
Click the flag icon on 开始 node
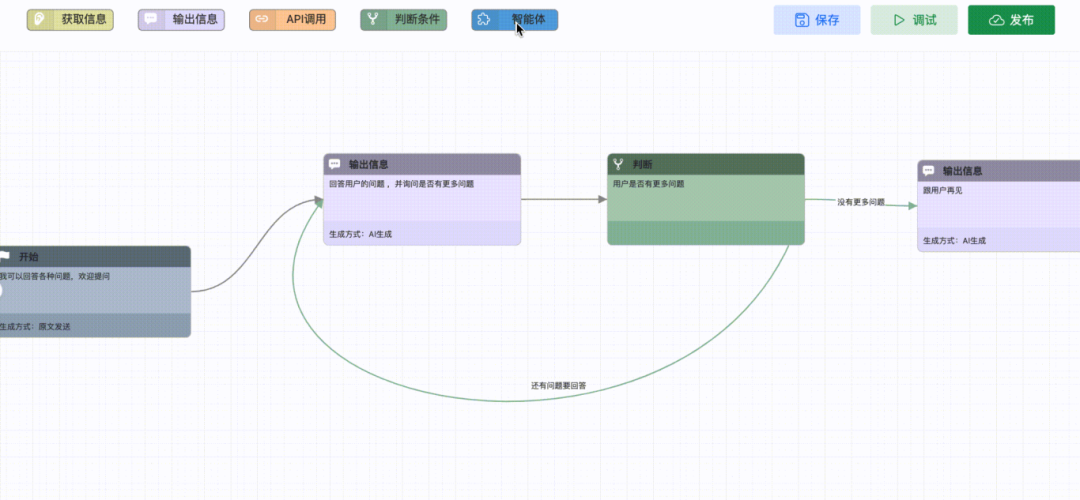(x=5, y=257)
